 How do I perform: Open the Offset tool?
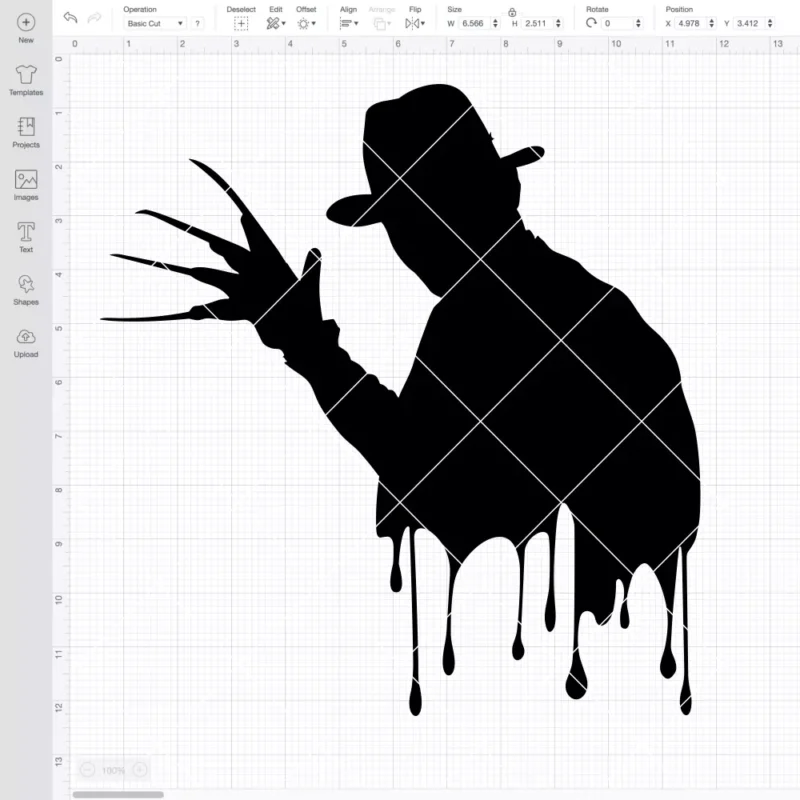coord(306,23)
